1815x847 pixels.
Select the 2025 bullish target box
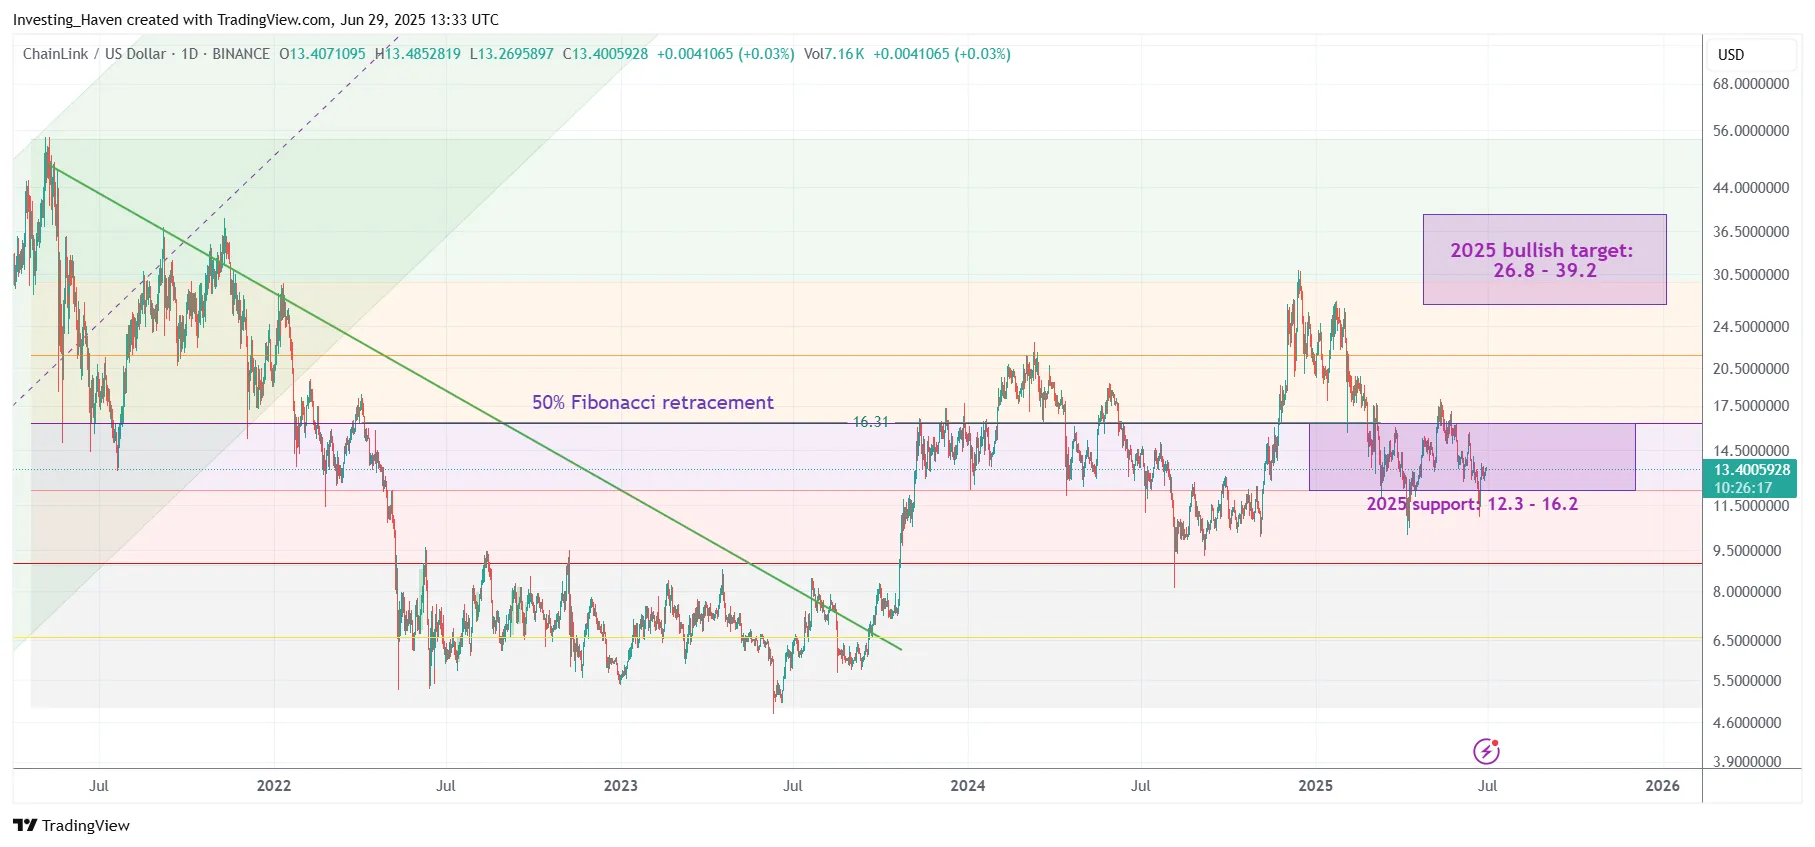[x=1544, y=259]
